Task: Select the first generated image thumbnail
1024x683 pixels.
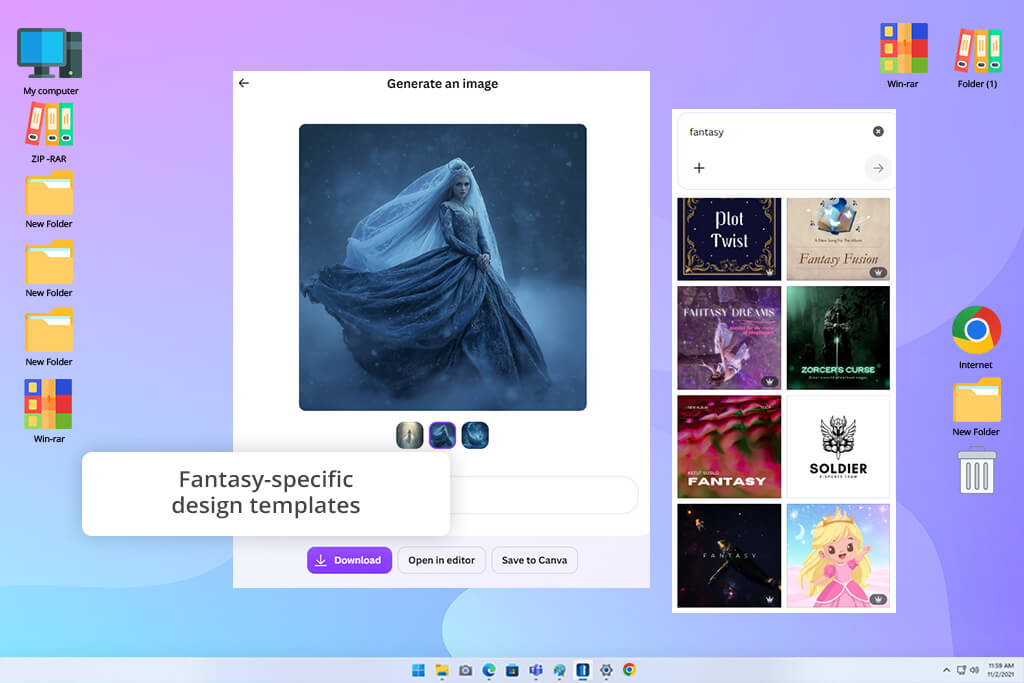Action: click(x=409, y=435)
